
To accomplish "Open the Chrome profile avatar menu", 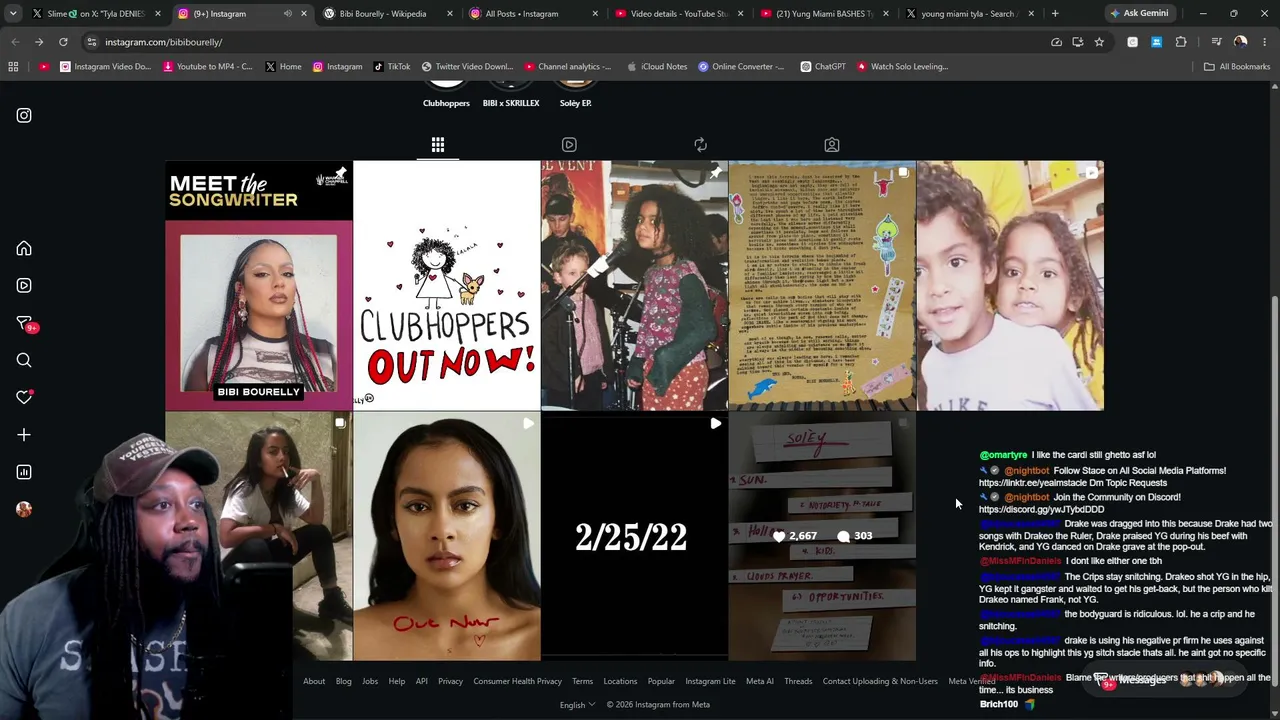I will tap(1240, 42).
